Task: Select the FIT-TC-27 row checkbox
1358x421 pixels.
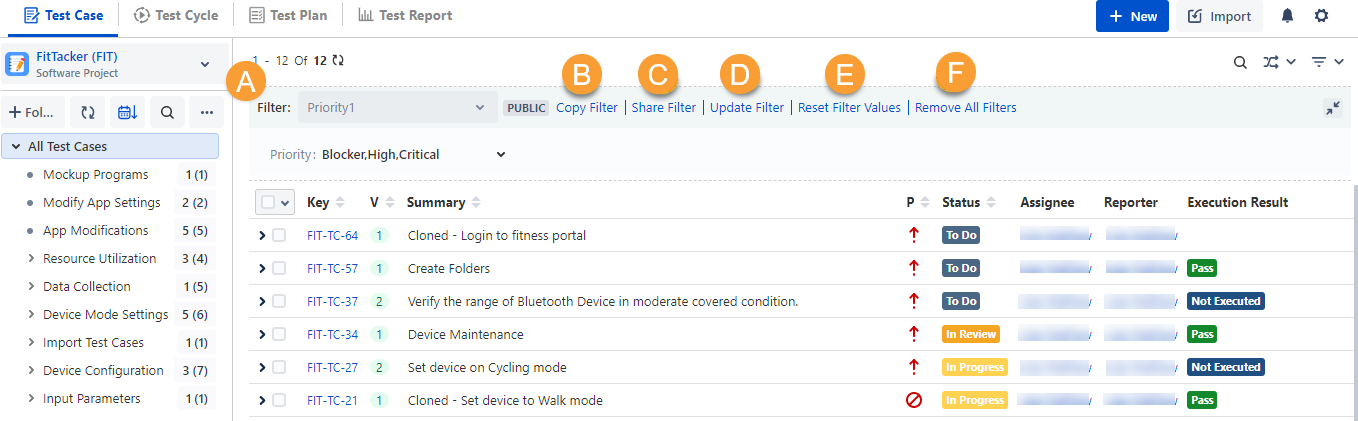Action: 279,367
